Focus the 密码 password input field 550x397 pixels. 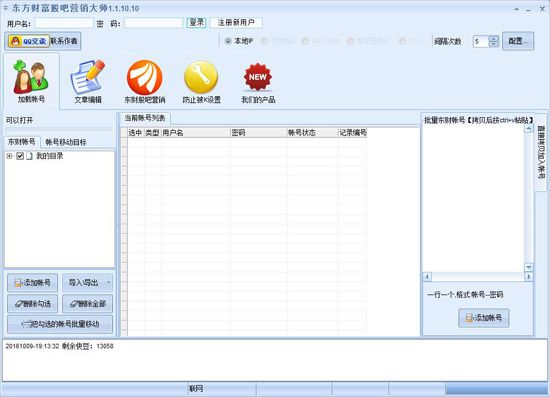154,23
